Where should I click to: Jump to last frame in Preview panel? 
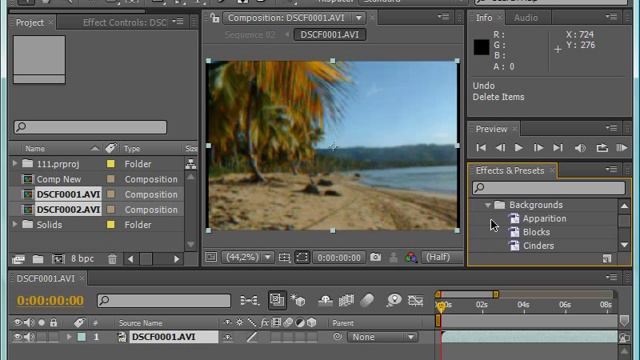[558, 148]
